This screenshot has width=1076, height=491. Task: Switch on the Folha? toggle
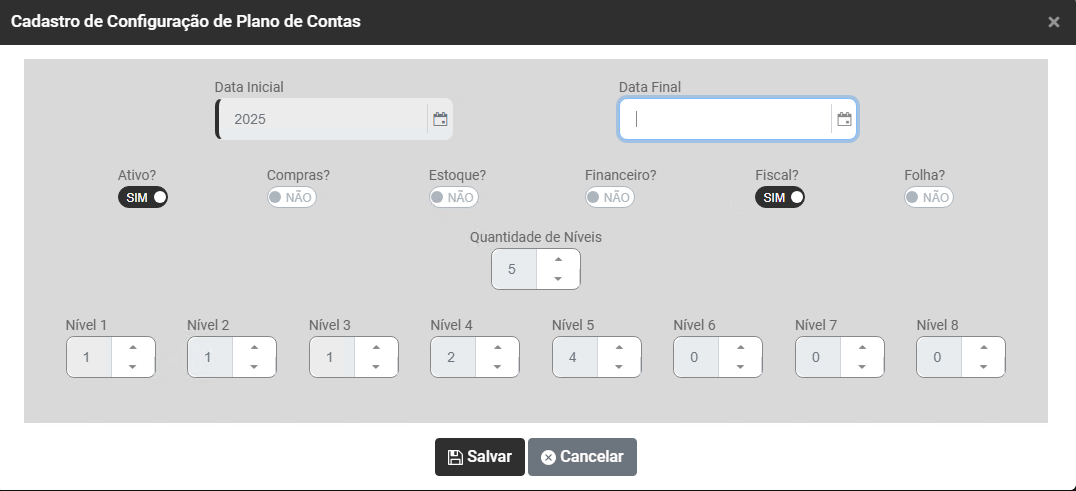coord(929,197)
